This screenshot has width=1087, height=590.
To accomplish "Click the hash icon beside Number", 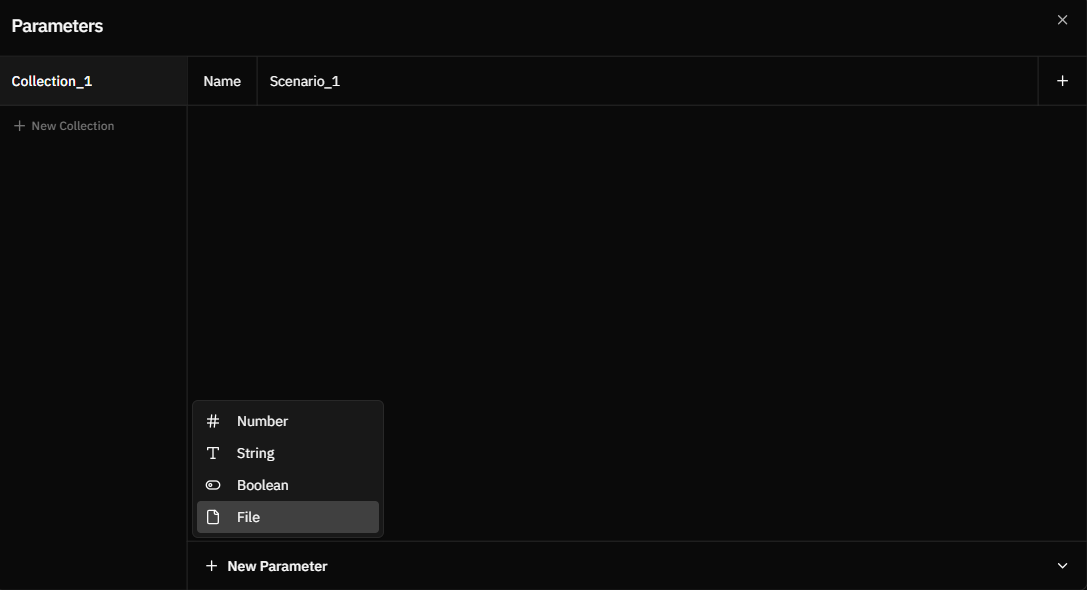I will (x=213, y=421).
